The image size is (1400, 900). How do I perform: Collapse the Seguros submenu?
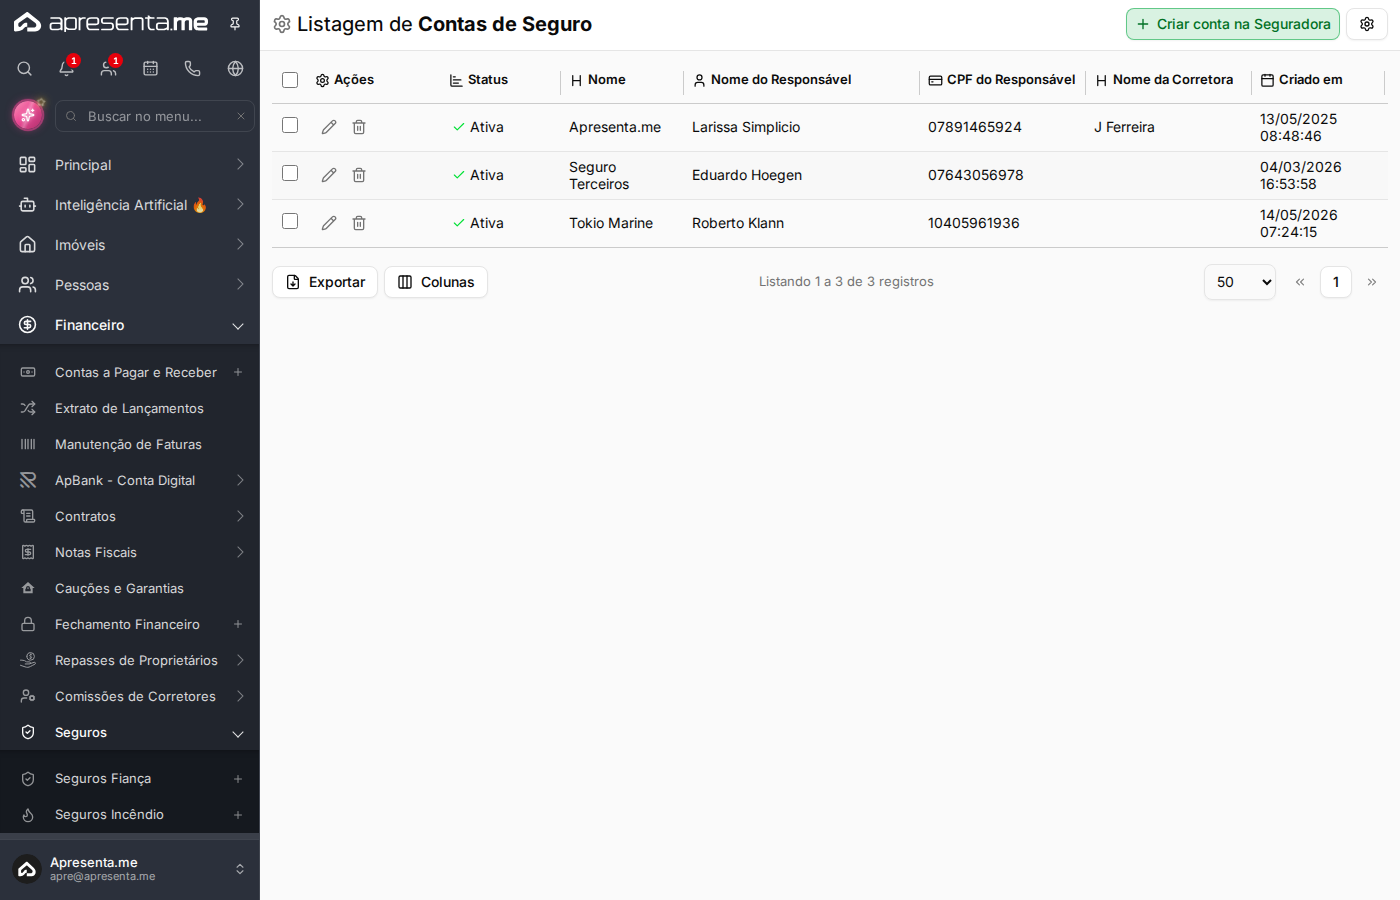(130, 733)
